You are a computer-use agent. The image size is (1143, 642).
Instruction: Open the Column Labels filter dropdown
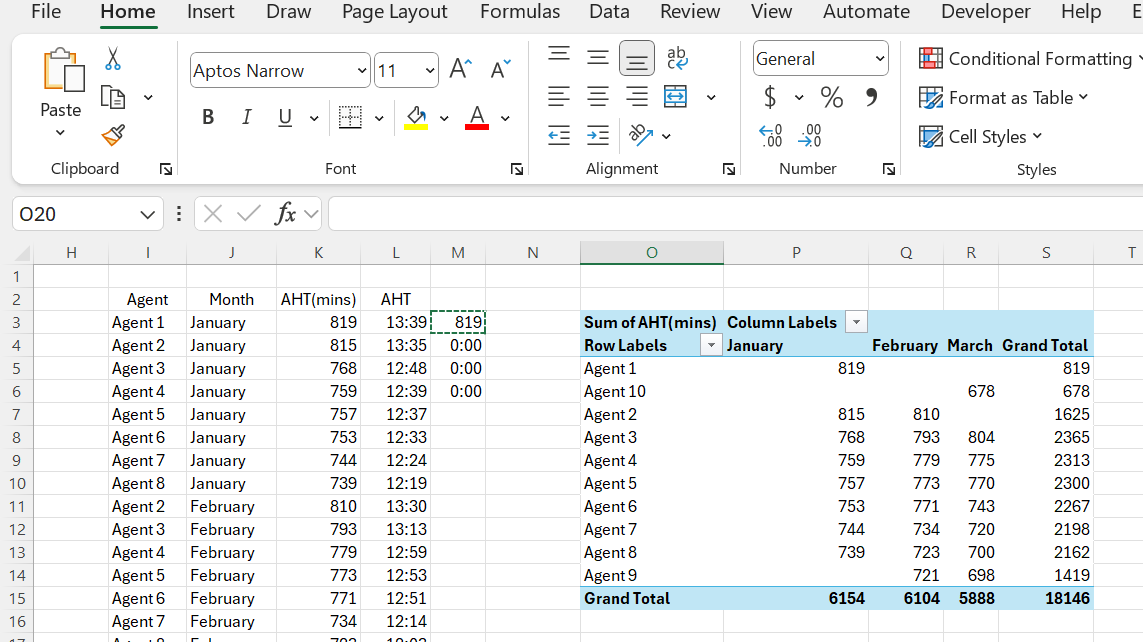pos(857,322)
